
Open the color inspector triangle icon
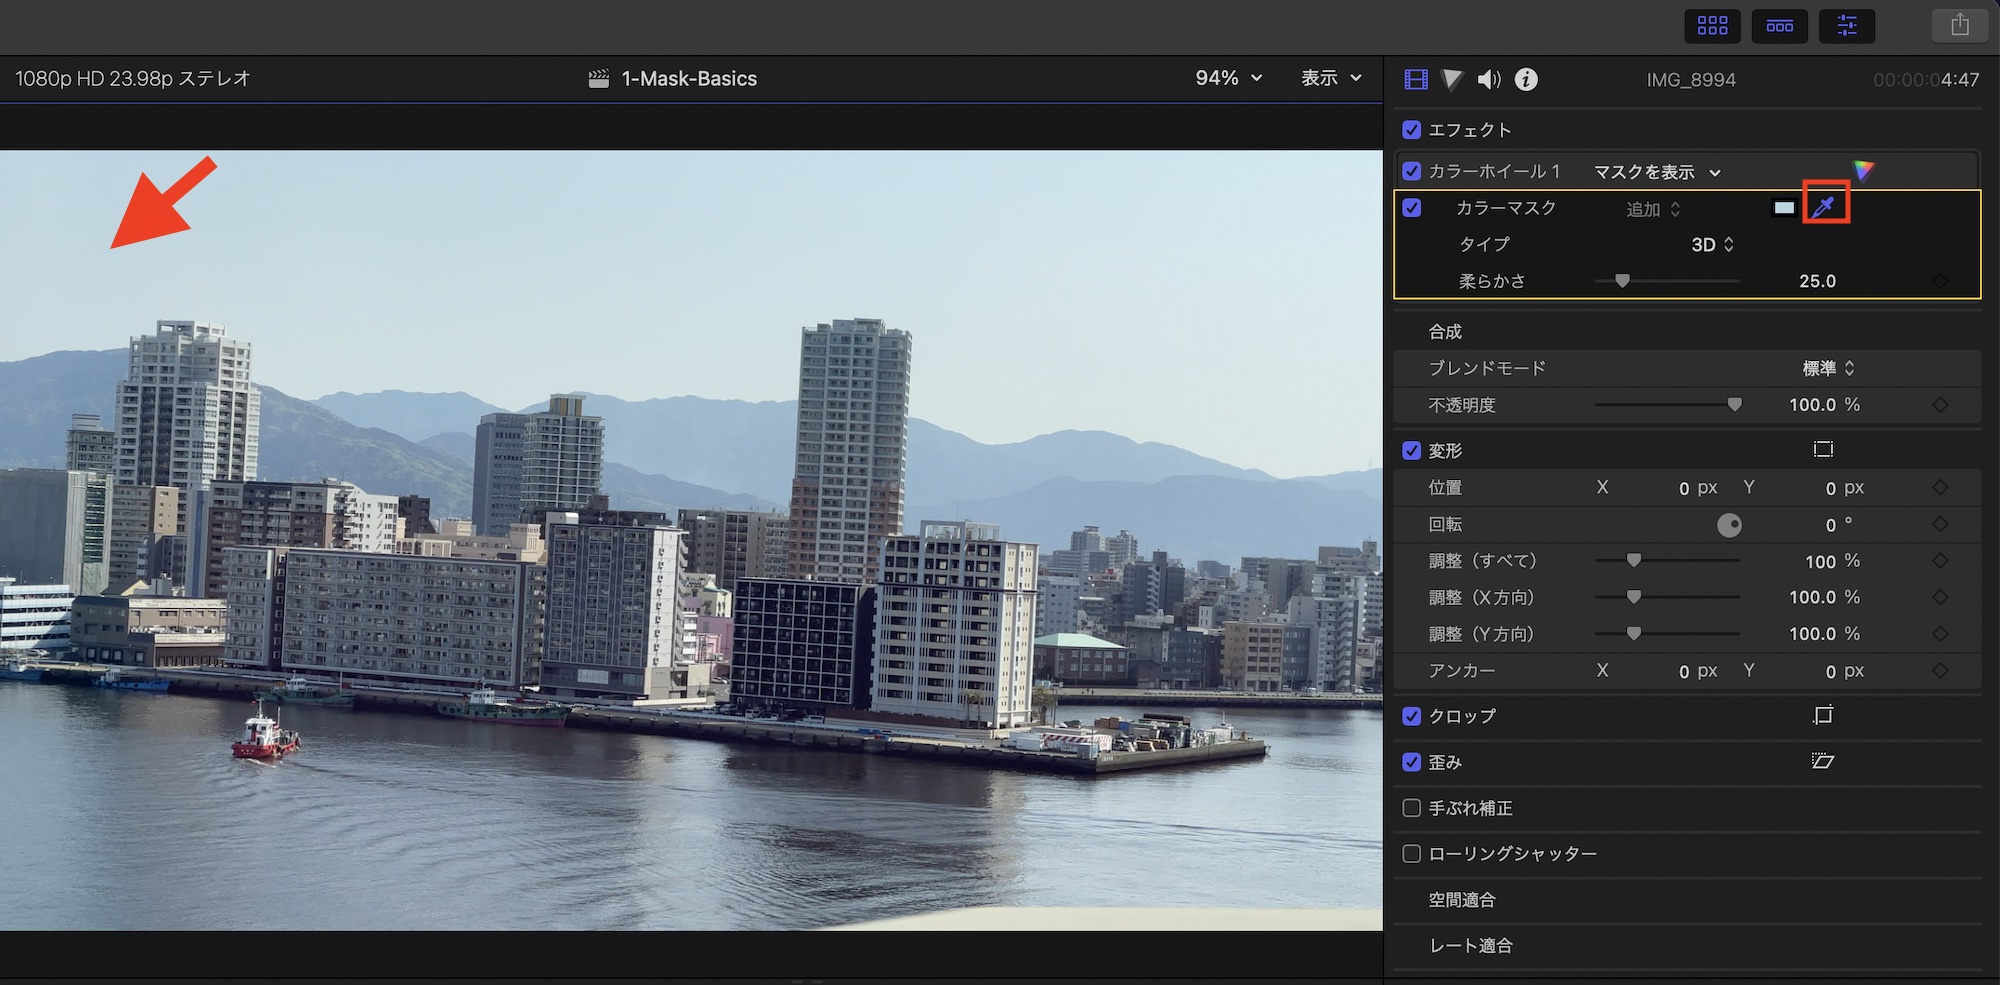[1452, 80]
